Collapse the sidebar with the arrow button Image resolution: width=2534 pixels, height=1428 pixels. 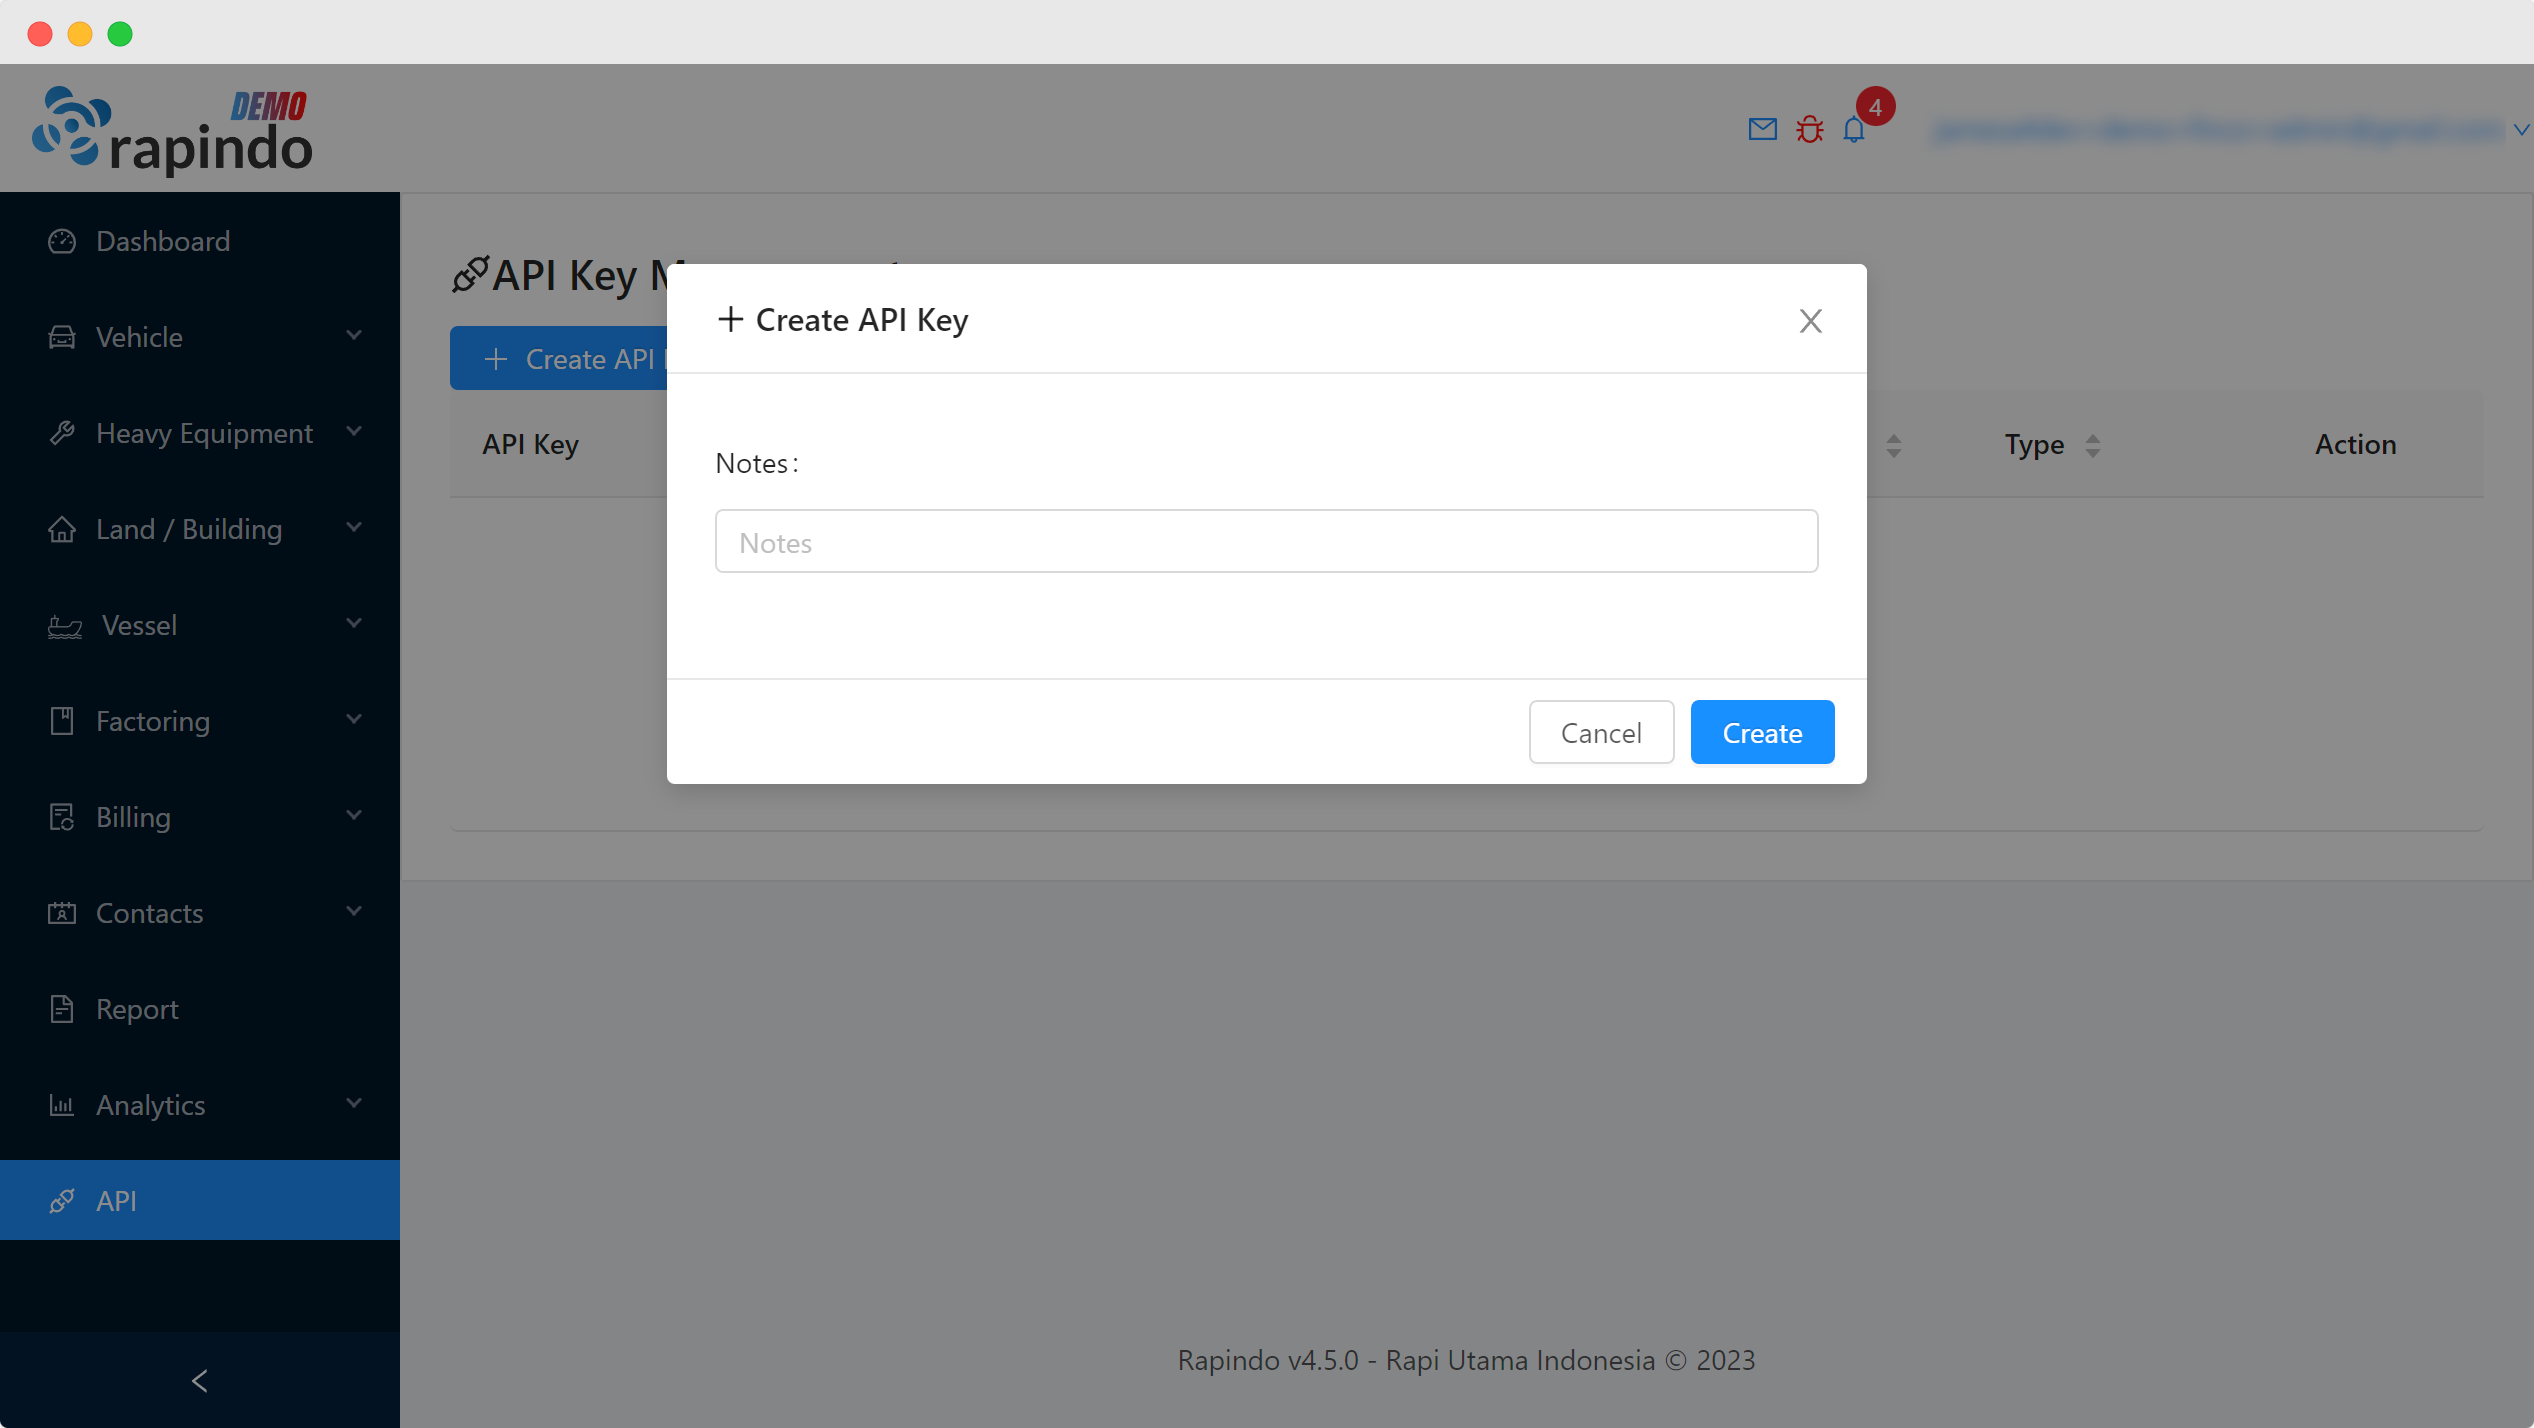199,1380
